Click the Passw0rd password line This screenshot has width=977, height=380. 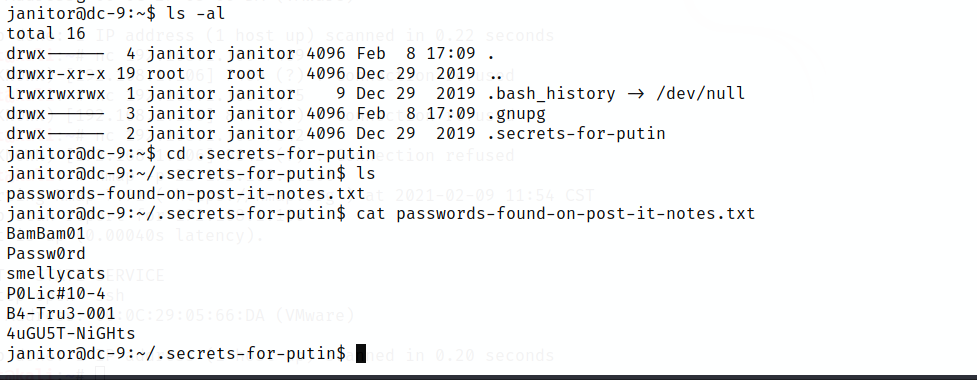46,254
